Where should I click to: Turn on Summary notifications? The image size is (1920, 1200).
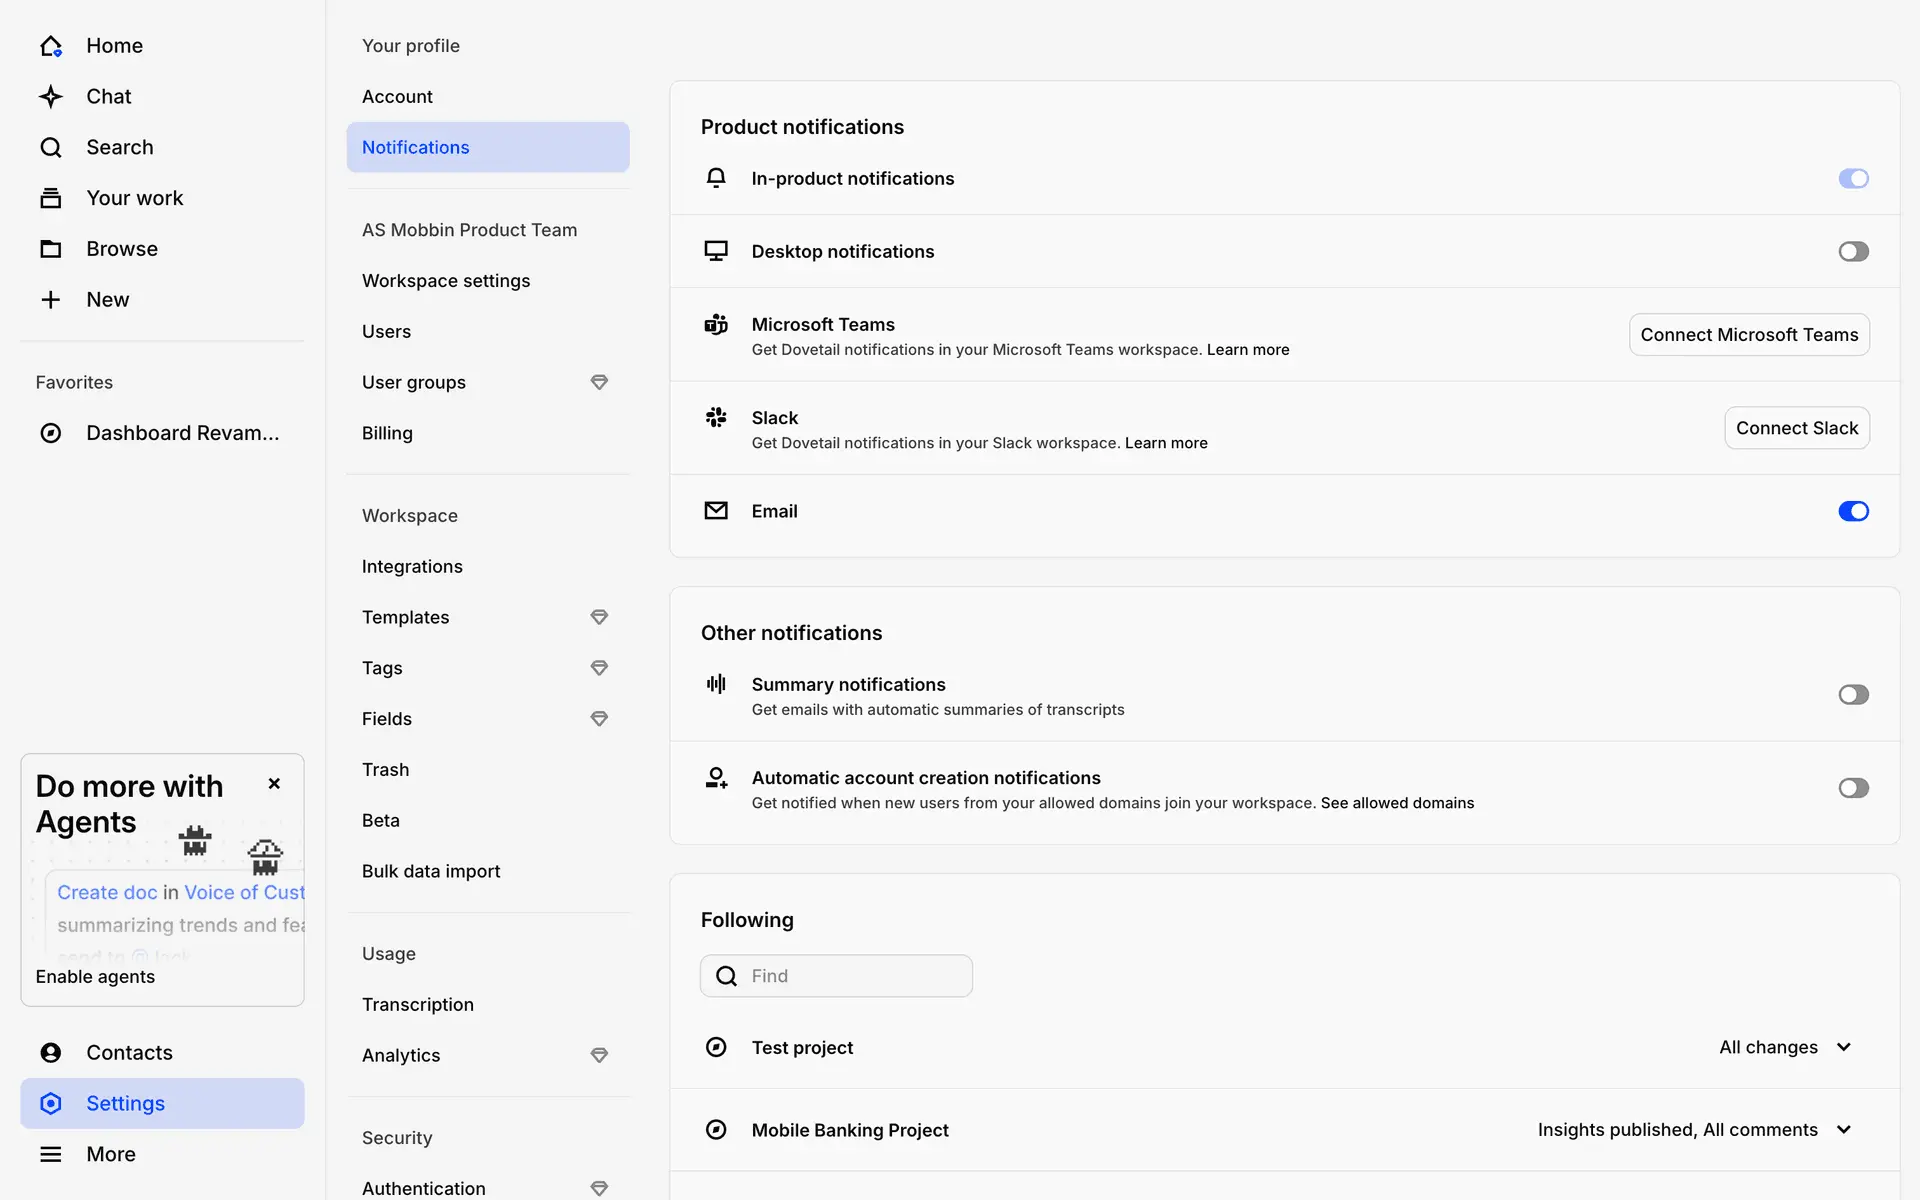pos(1853,694)
